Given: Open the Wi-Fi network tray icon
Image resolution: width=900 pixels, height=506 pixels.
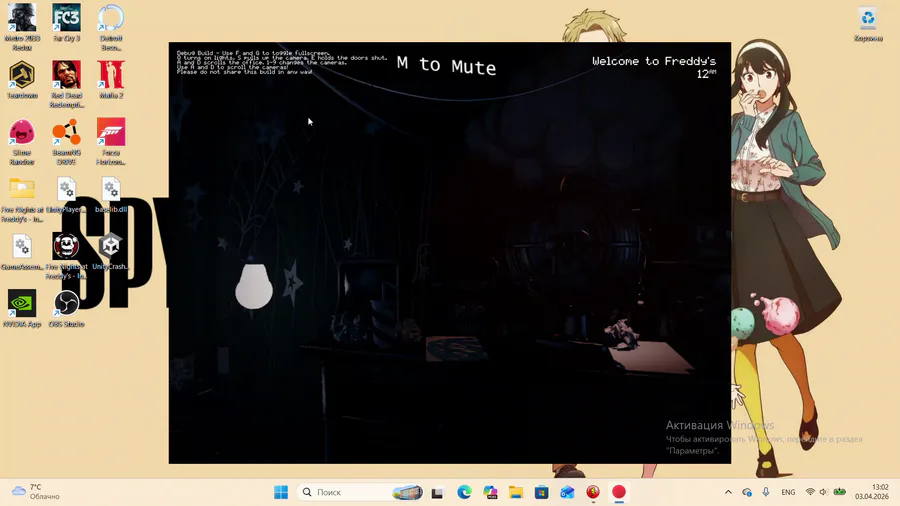Looking at the screenshot, I should (x=810, y=492).
